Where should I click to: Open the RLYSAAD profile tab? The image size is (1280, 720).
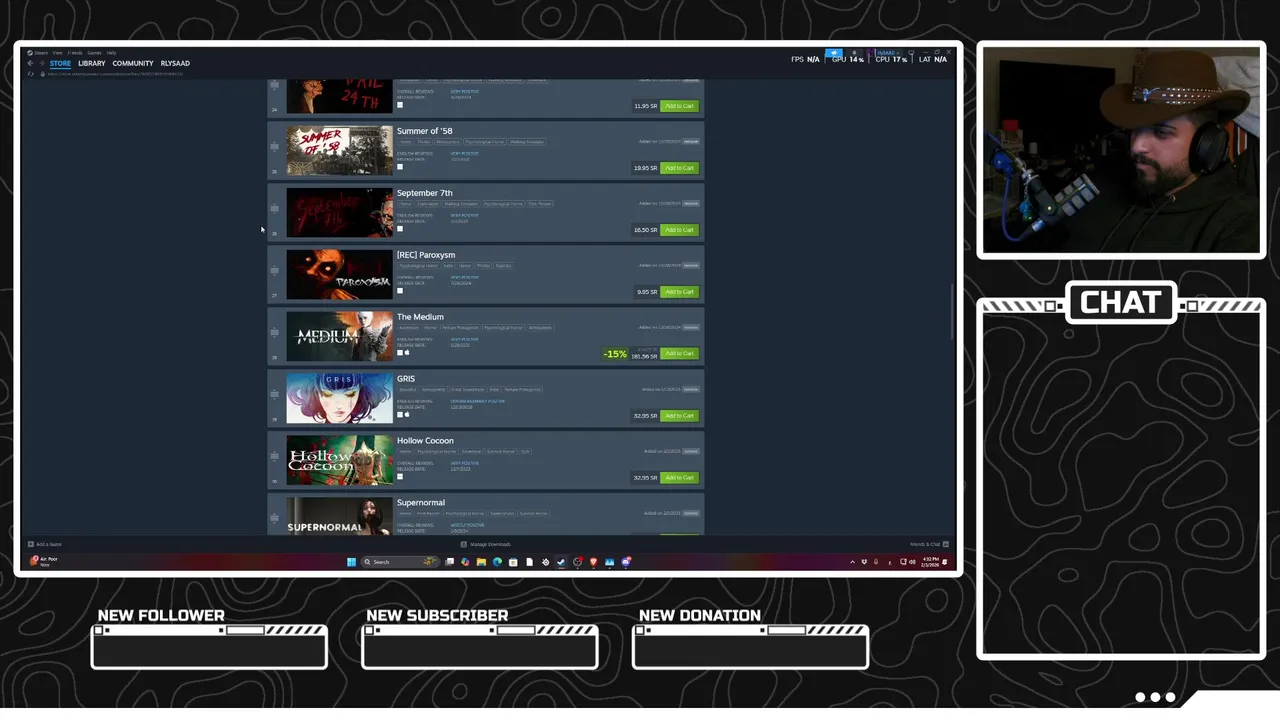click(175, 63)
